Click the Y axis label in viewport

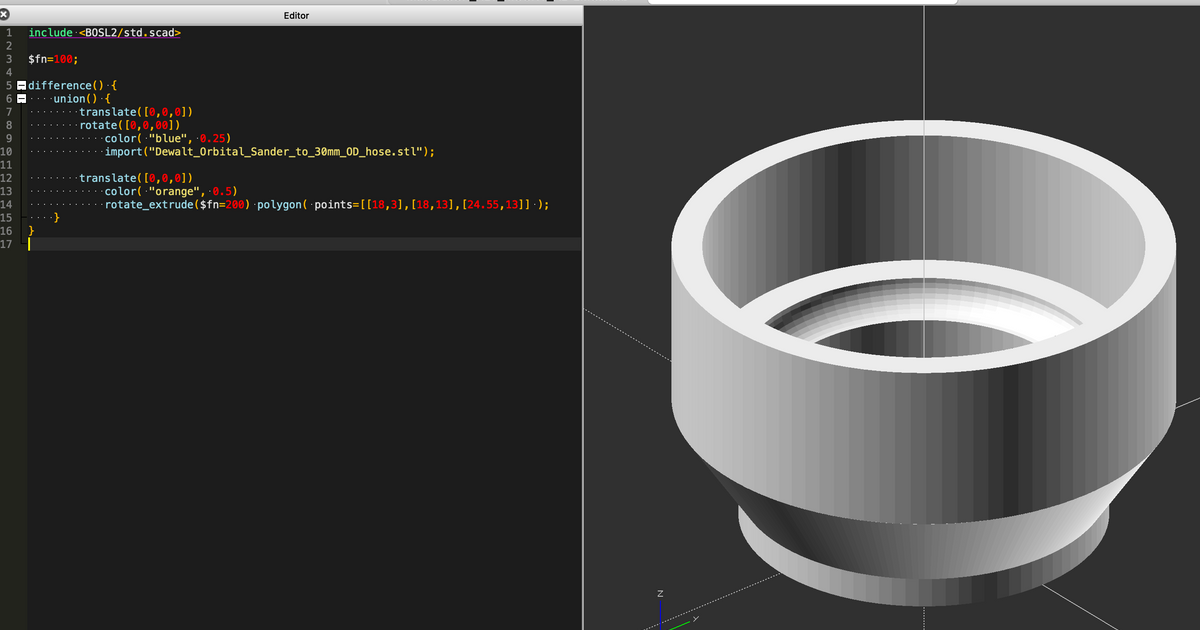coord(696,620)
